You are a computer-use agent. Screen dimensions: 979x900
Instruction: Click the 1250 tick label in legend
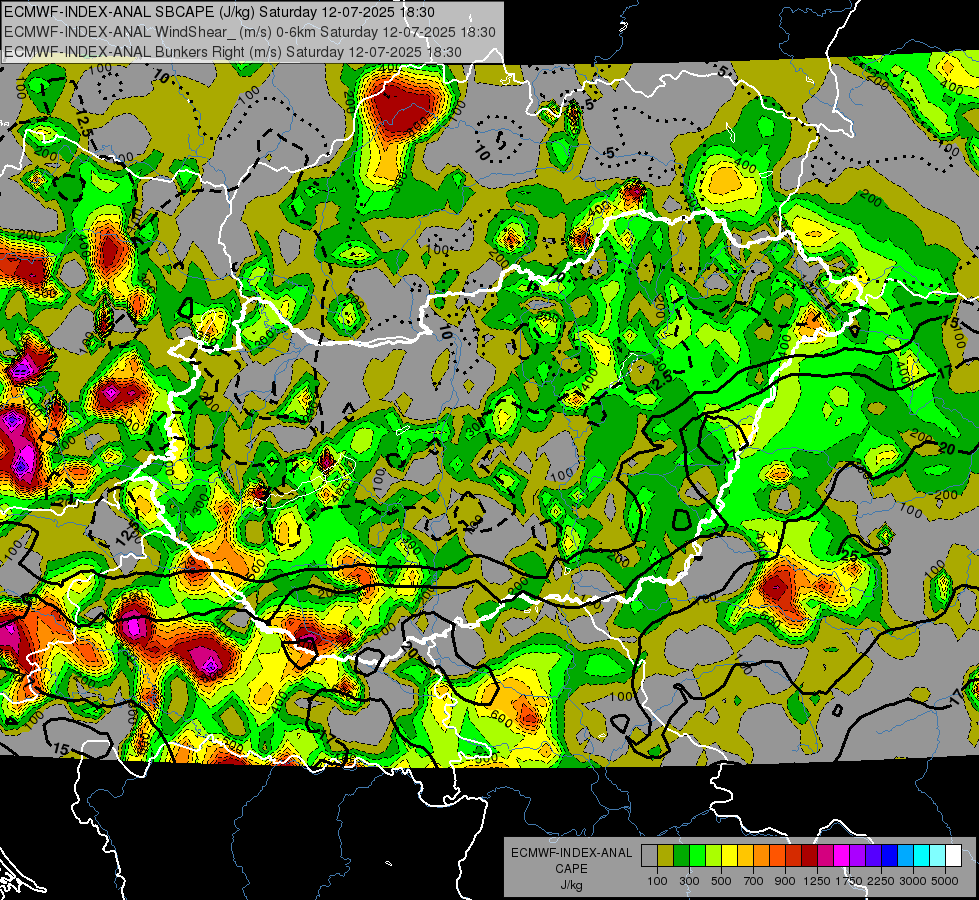[817, 881]
